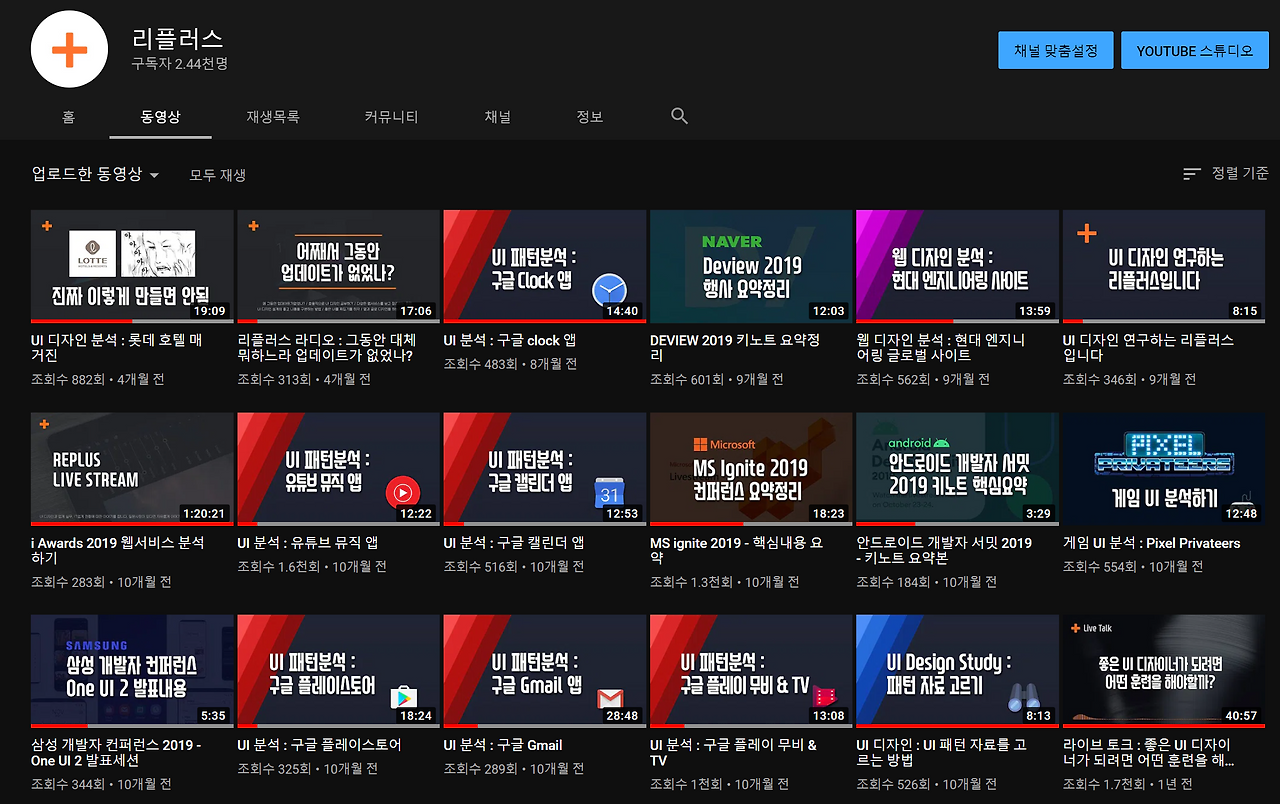Play the 유튜브 뮤직 앱 thumbnail
The height and width of the screenshot is (804, 1280).
(x=338, y=469)
